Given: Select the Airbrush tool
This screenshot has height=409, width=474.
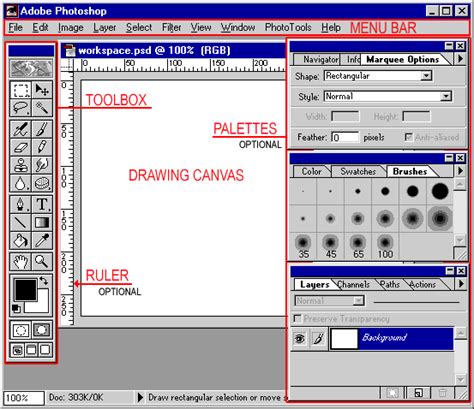Looking at the screenshot, I should (x=21, y=129).
